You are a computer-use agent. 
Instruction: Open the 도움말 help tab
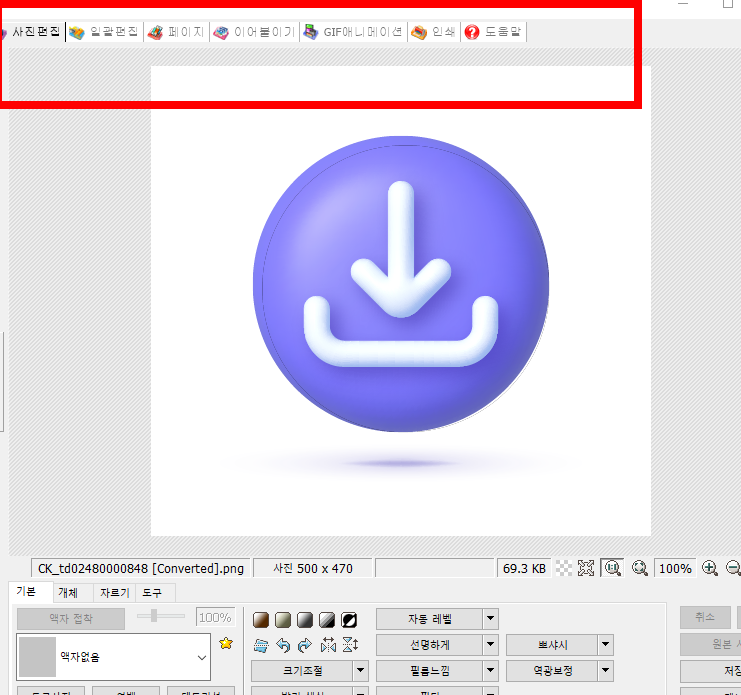[493, 32]
